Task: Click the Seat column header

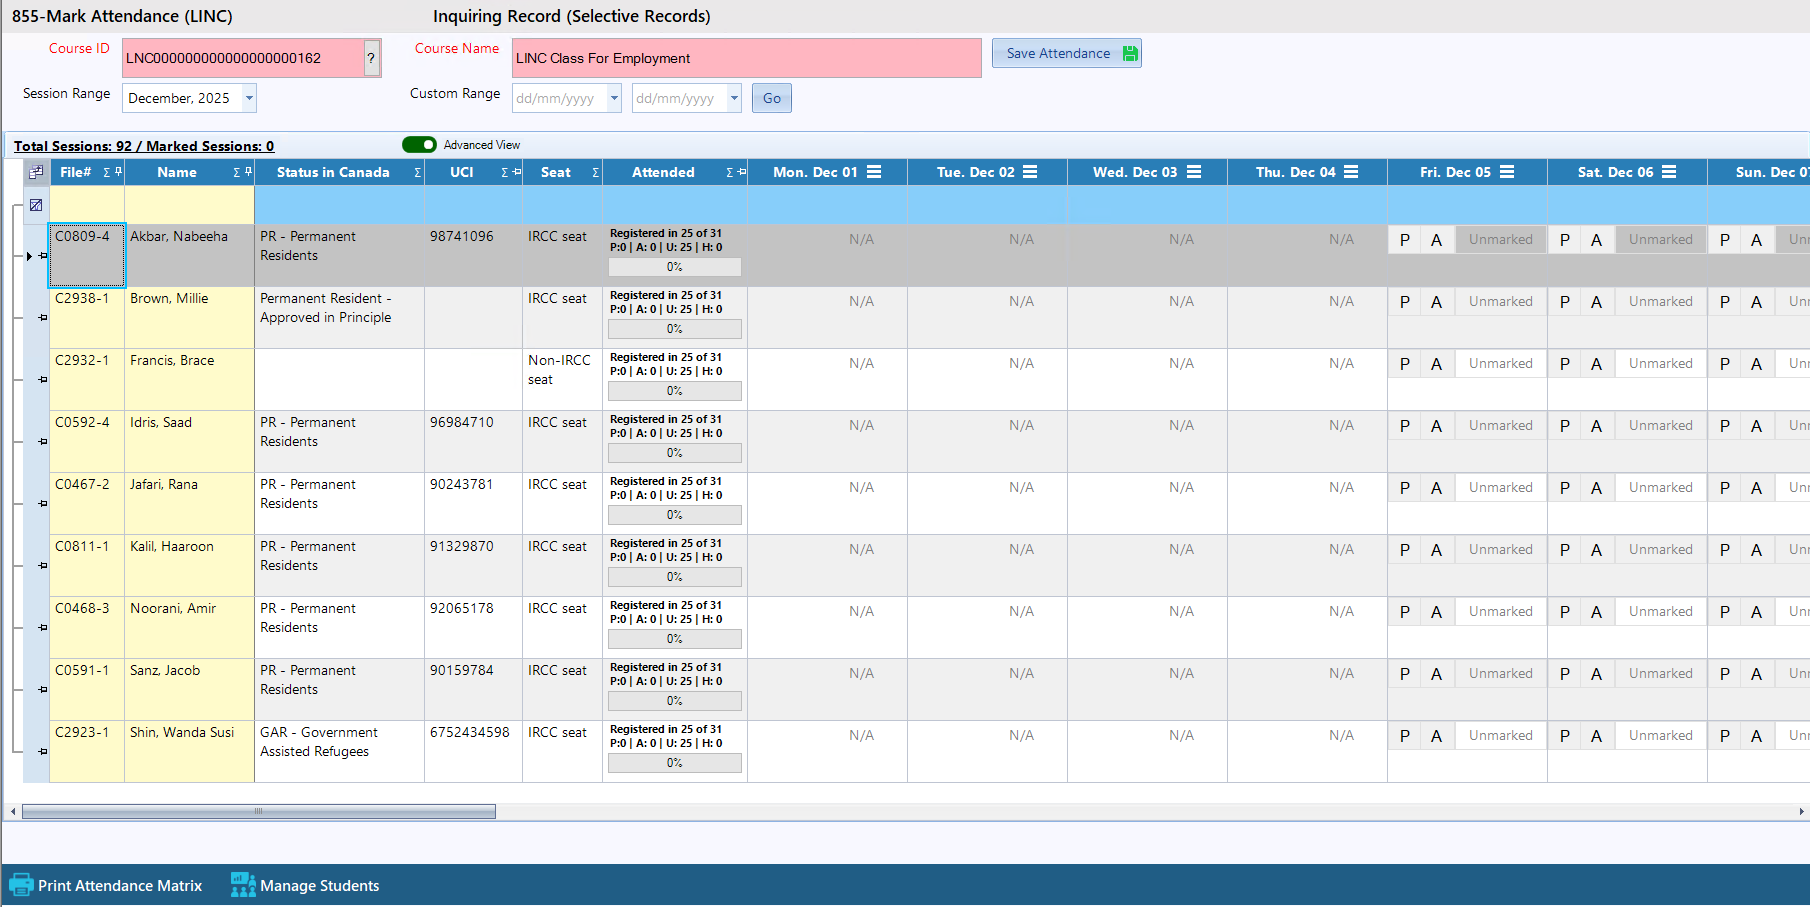Action: (x=555, y=172)
